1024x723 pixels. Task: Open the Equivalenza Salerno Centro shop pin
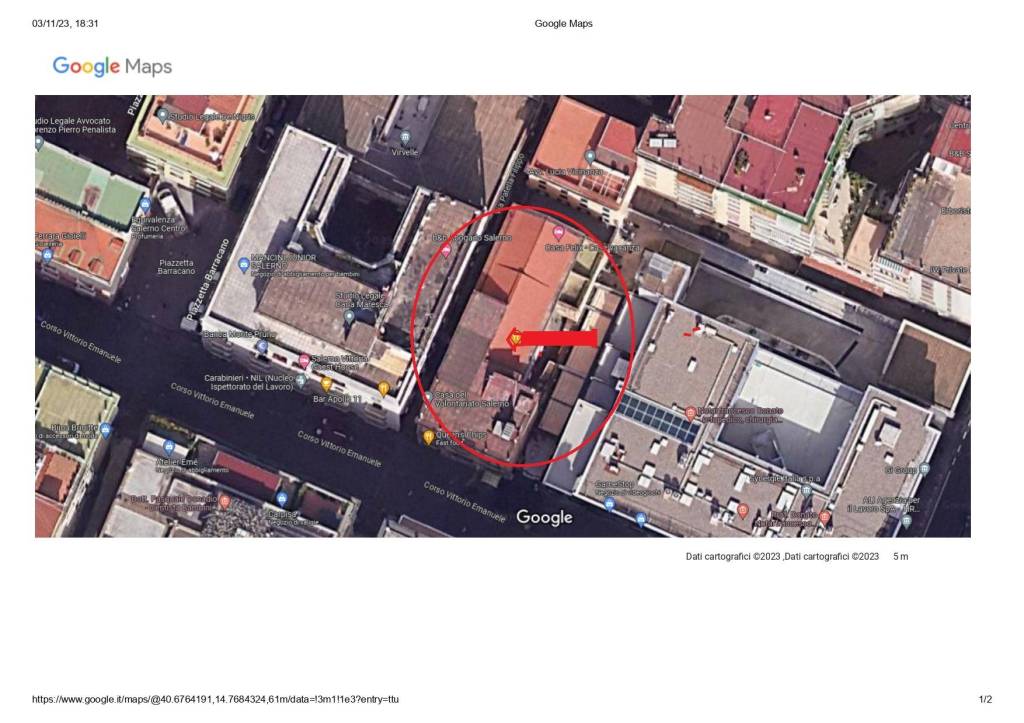[145, 204]
